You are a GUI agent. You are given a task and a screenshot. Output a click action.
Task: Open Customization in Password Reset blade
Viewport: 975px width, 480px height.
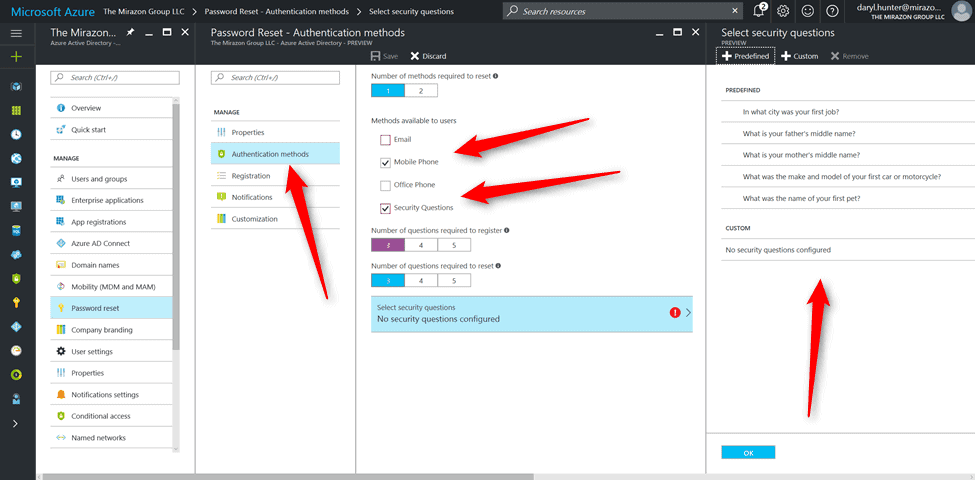275,219
